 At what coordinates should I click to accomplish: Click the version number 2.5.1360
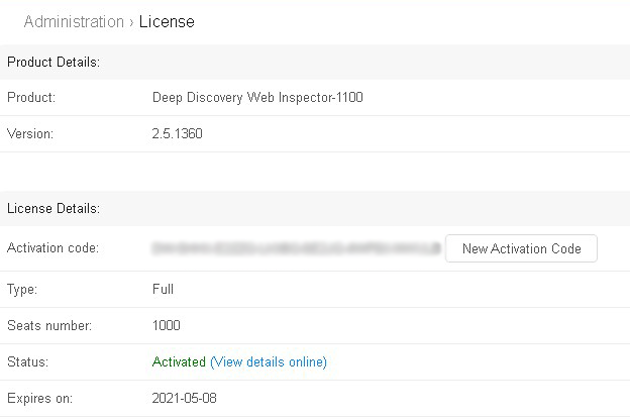click(x=177, y=134)
